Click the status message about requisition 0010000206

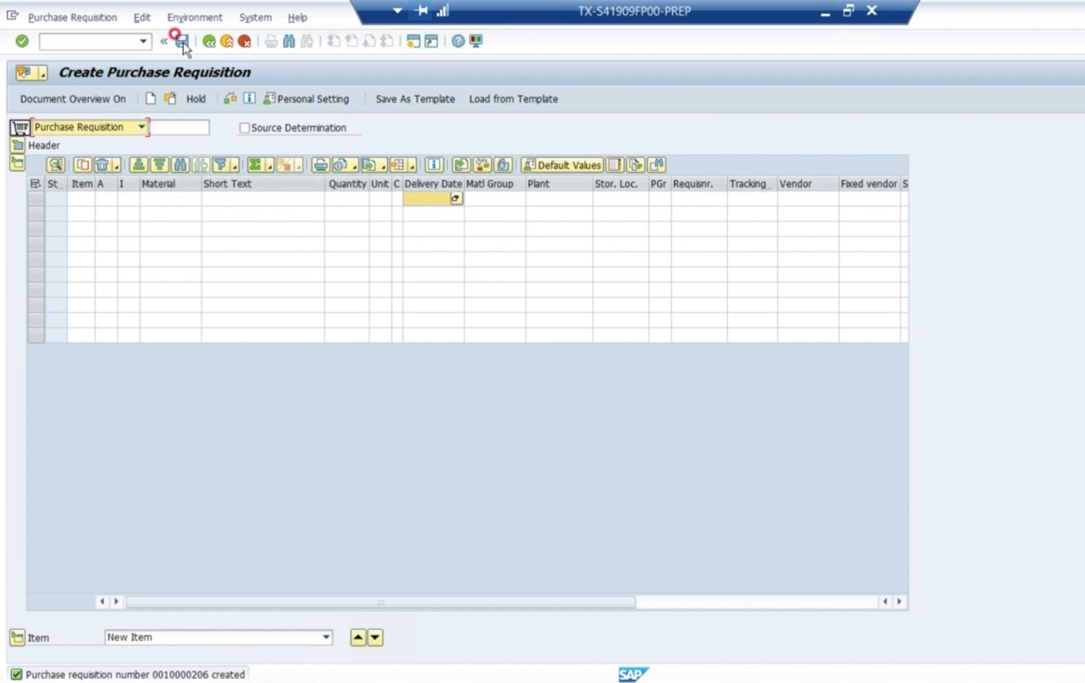tap(135, 675)
